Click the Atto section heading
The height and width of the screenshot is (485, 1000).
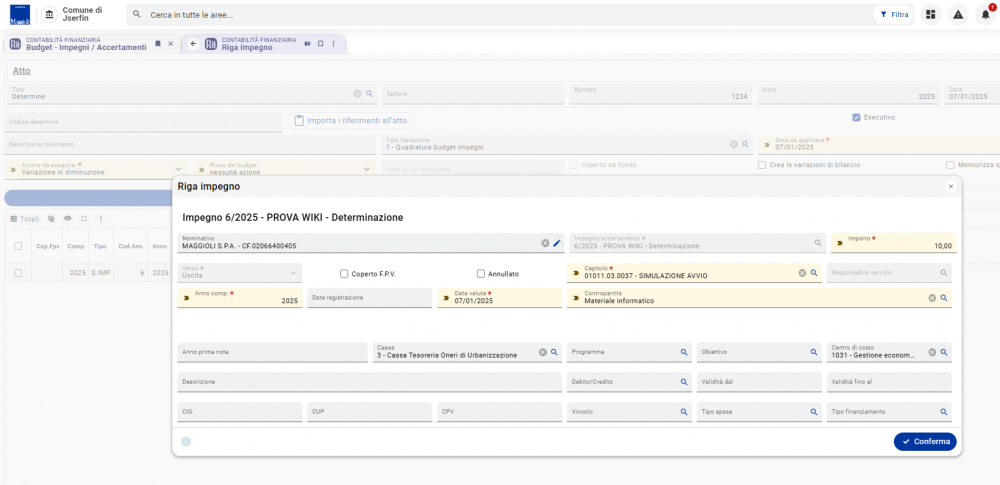click(22, 71)
